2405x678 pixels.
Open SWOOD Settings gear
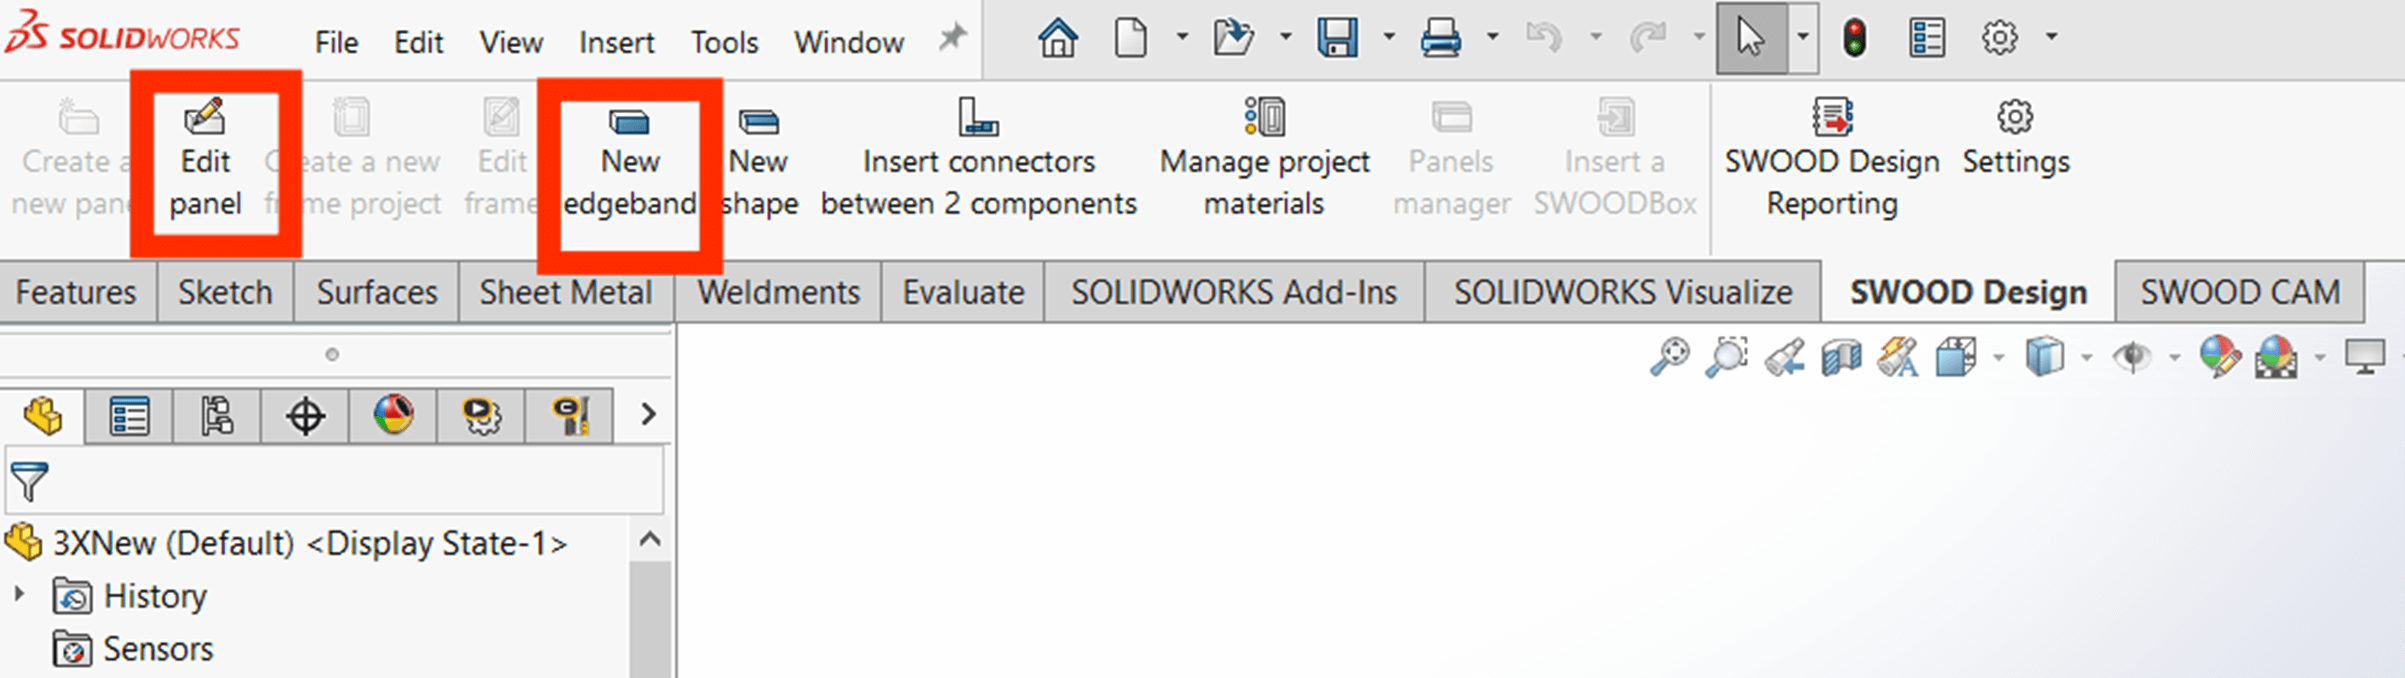[2015, 138]
